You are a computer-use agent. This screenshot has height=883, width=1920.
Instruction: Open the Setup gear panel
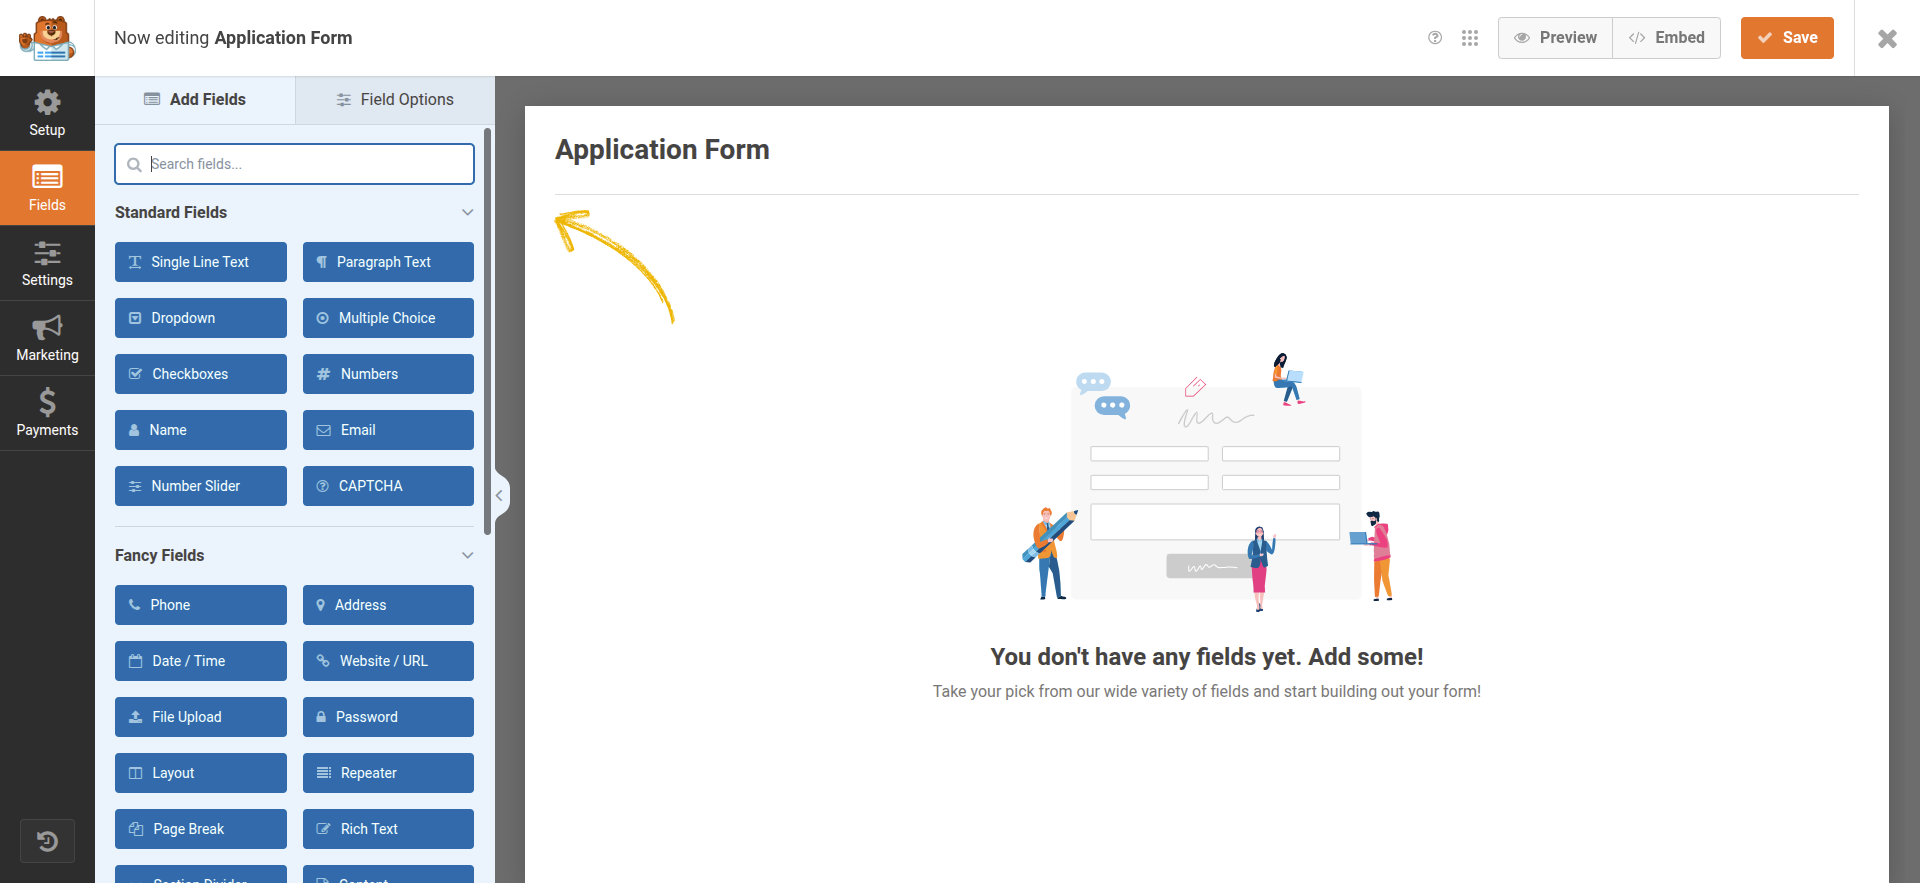(47, 113)
